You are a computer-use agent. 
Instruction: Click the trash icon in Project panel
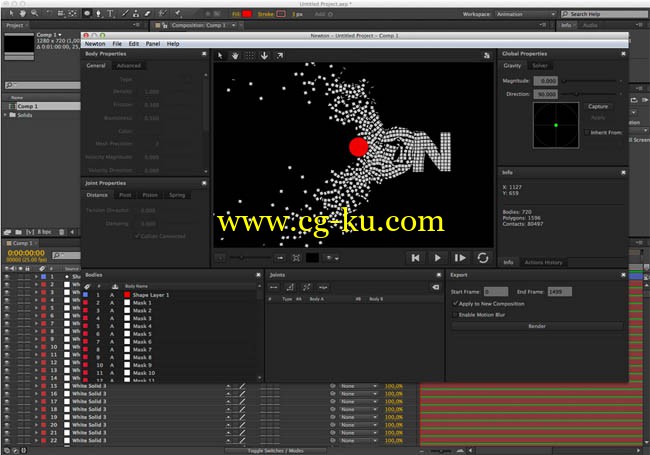(x=61, y=232)
